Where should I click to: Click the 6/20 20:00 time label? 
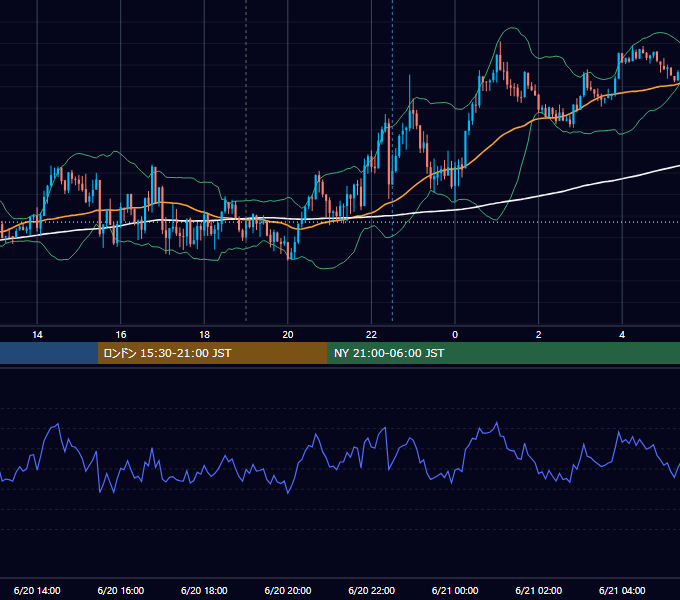coord(288,590)
